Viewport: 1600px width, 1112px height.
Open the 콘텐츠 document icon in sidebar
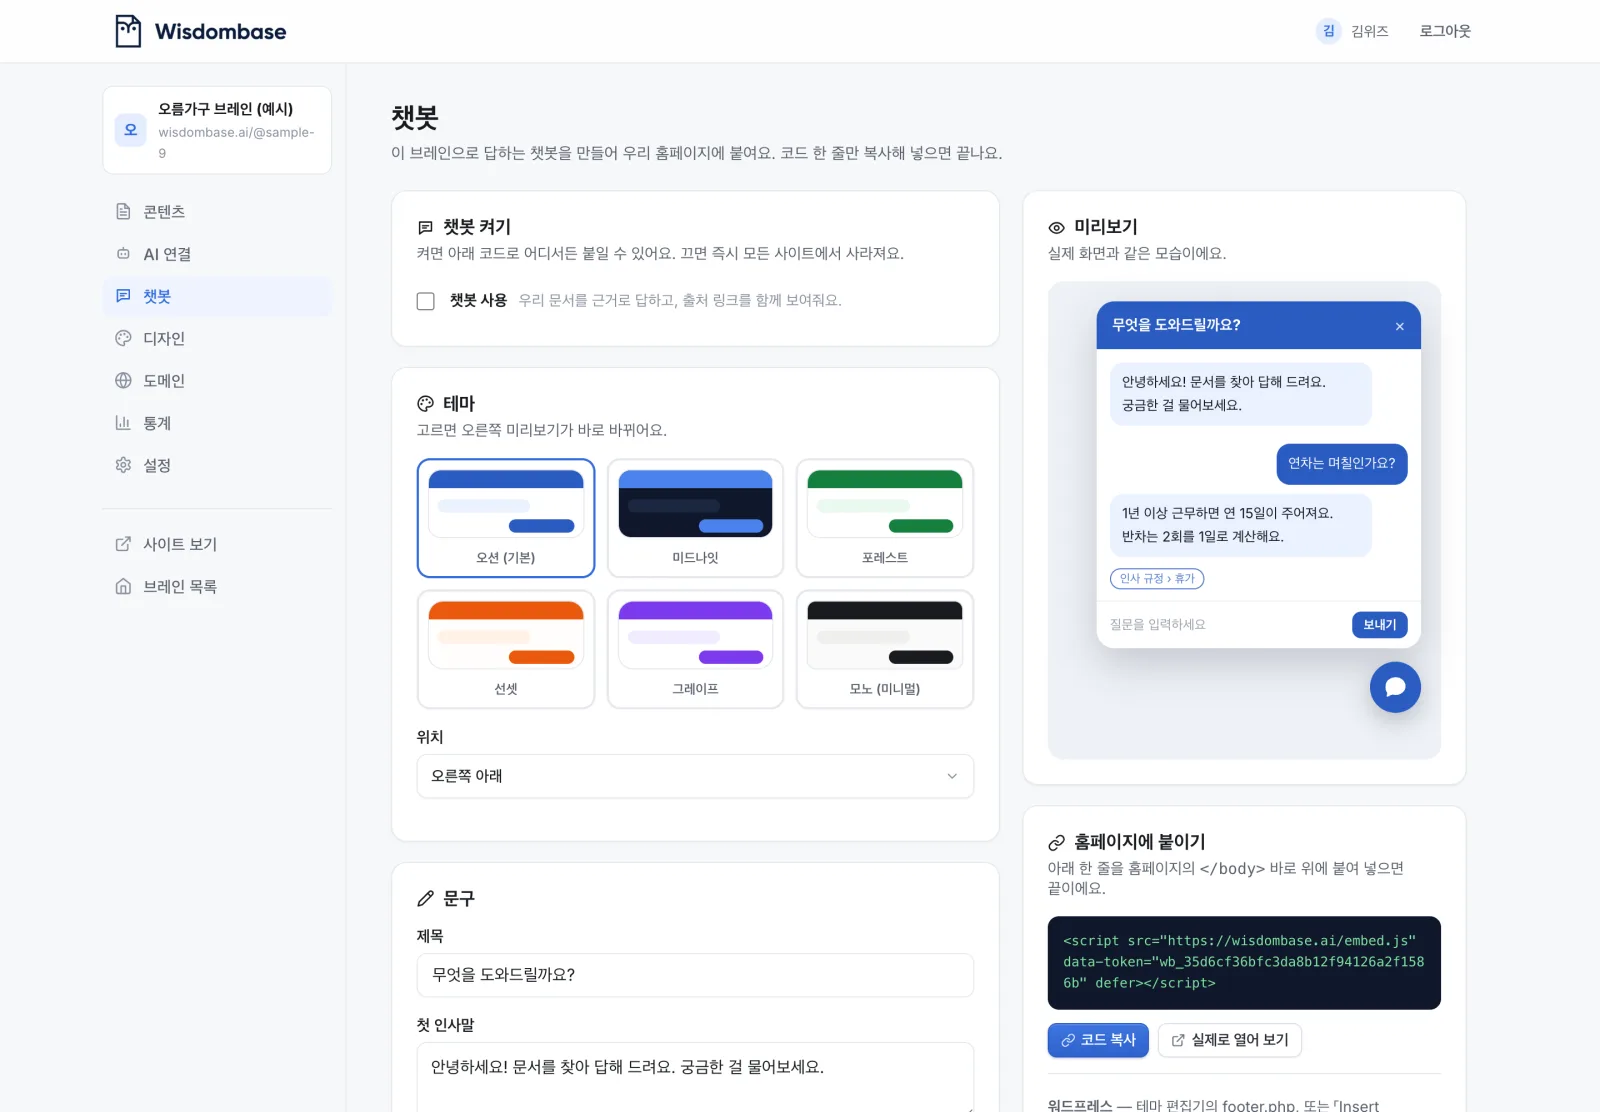(x=123, y=212)
